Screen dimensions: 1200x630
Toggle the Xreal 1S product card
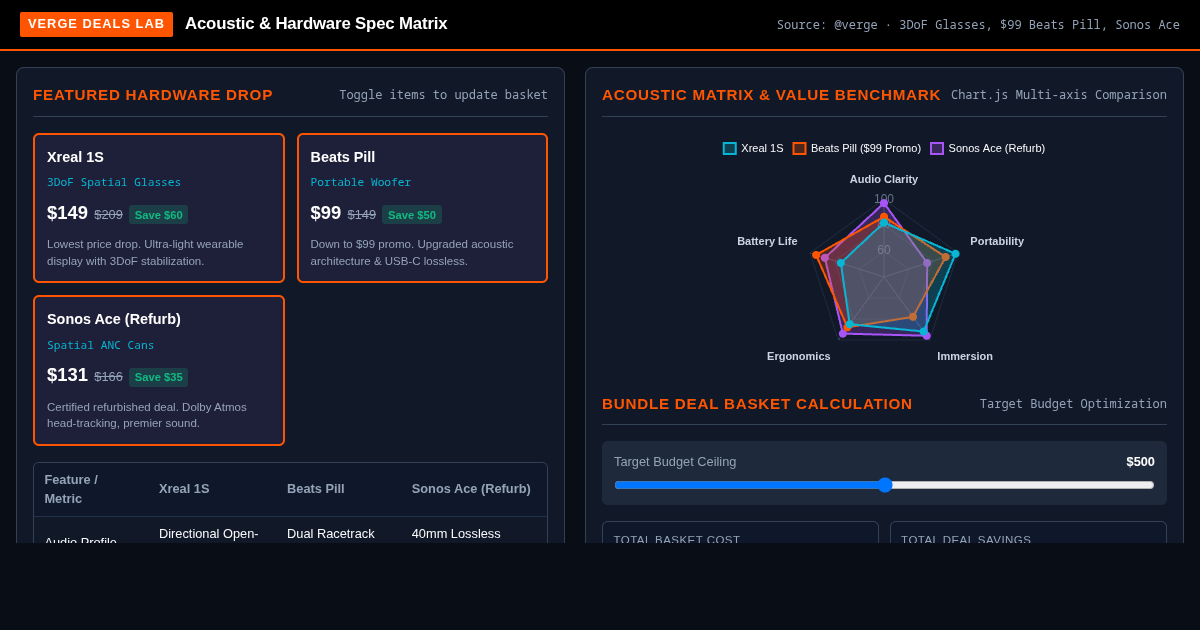click(x=159, y=208)
